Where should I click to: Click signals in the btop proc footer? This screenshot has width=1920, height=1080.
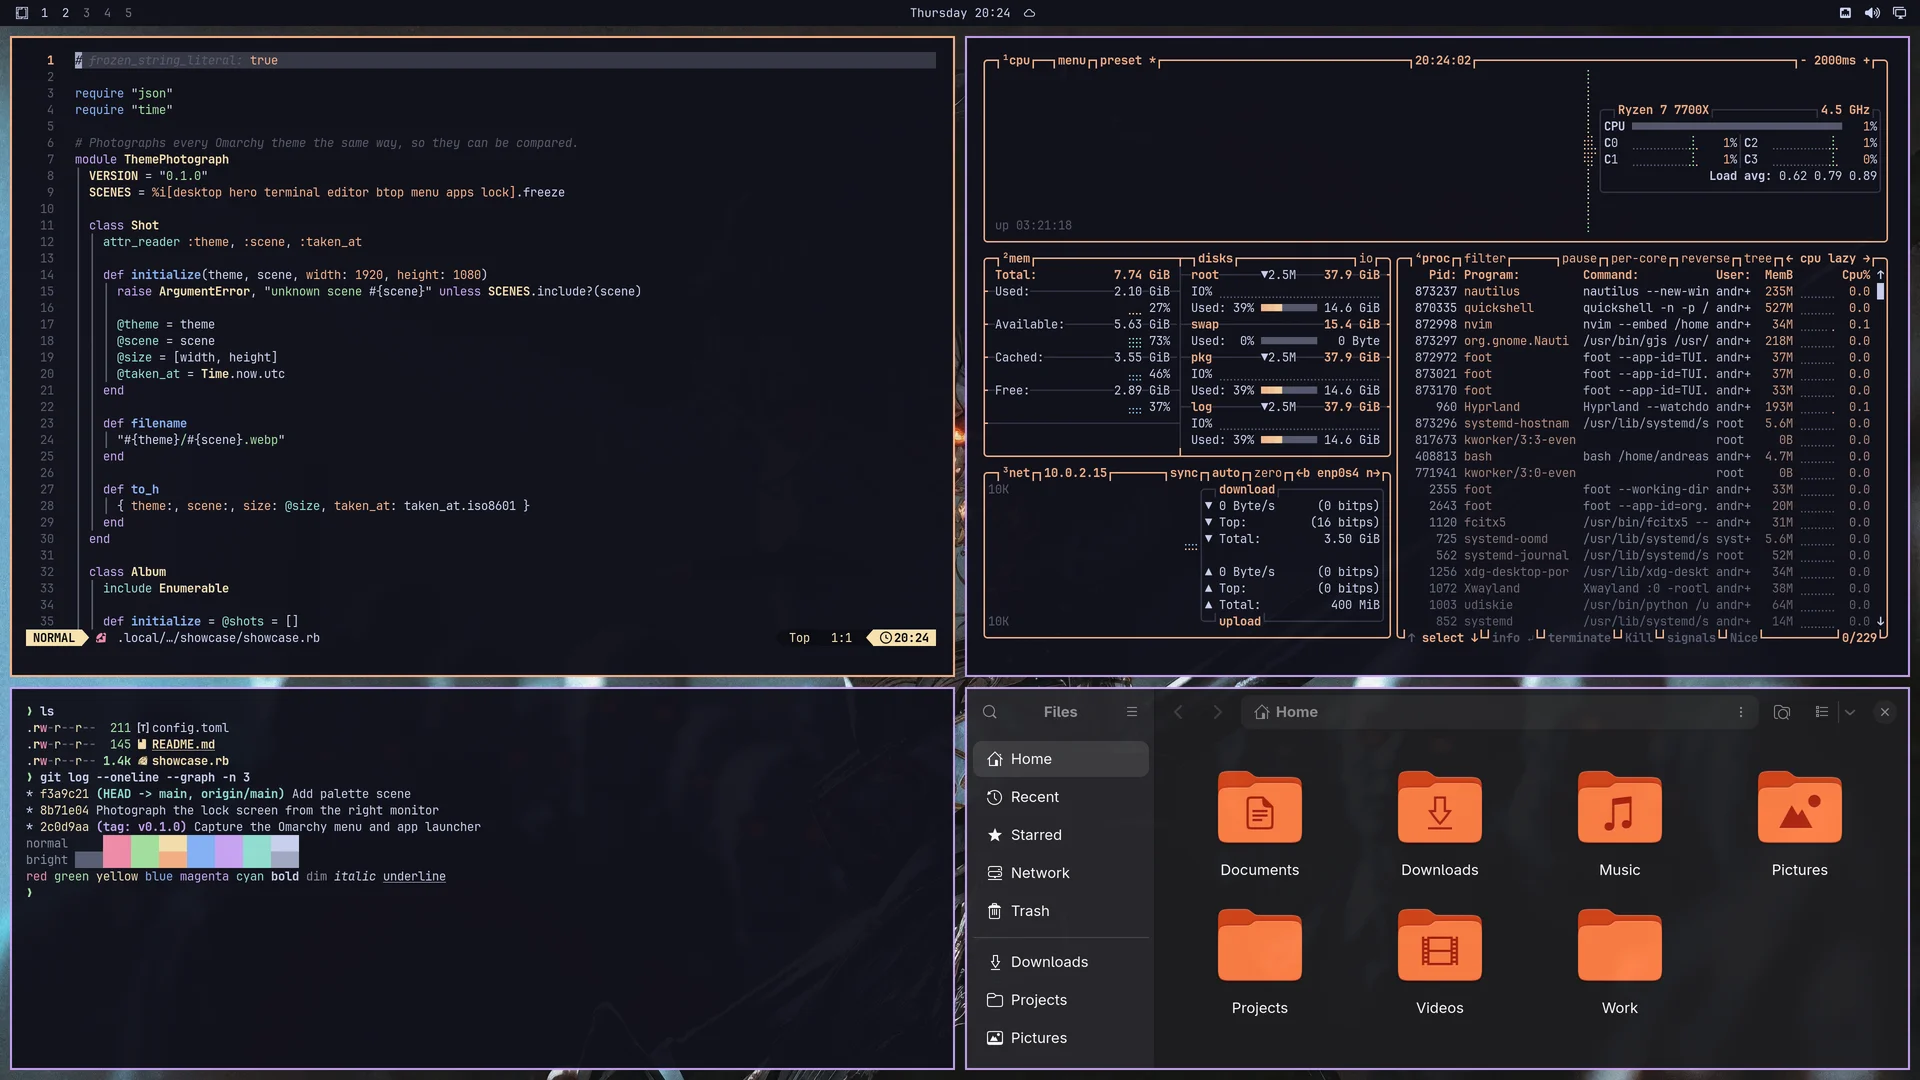click(1691, 637)
